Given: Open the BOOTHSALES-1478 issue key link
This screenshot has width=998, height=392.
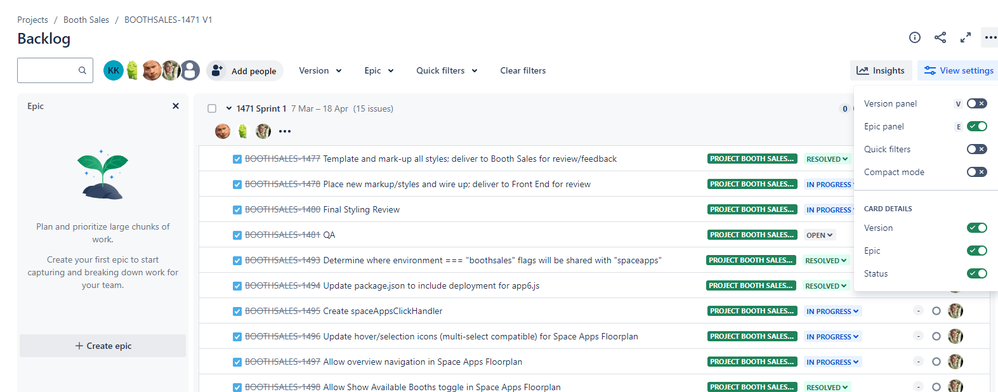Looking at the screenshot, I should (283, 185).
